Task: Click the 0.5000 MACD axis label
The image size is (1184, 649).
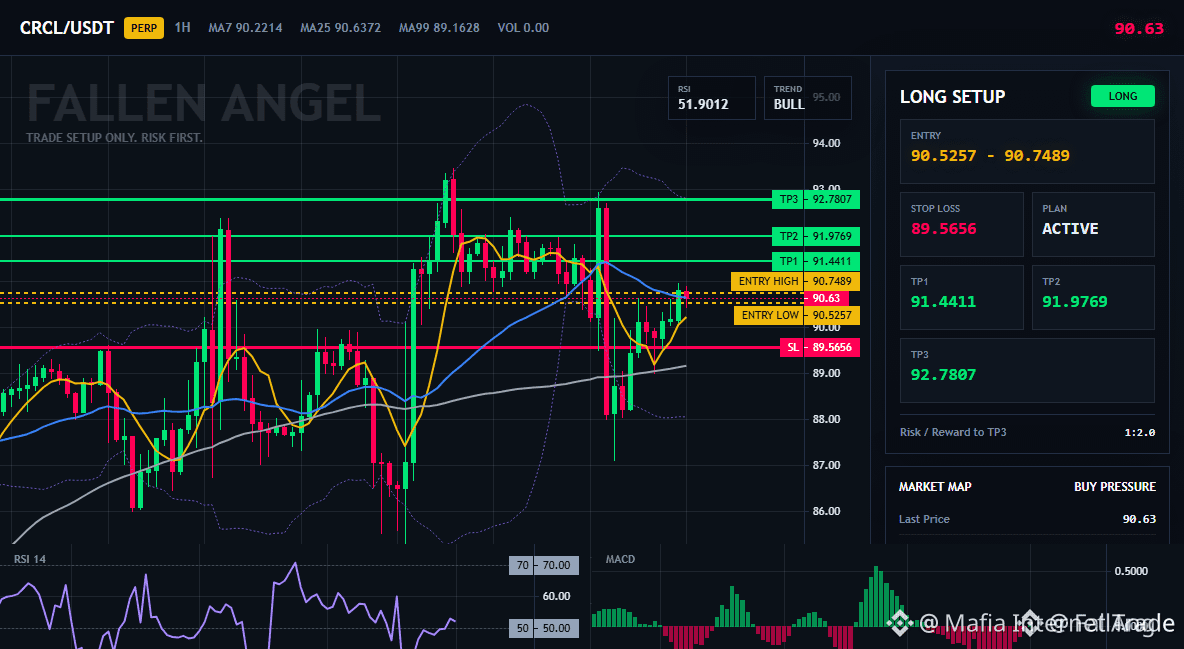Action: [x=1131, y=571]
